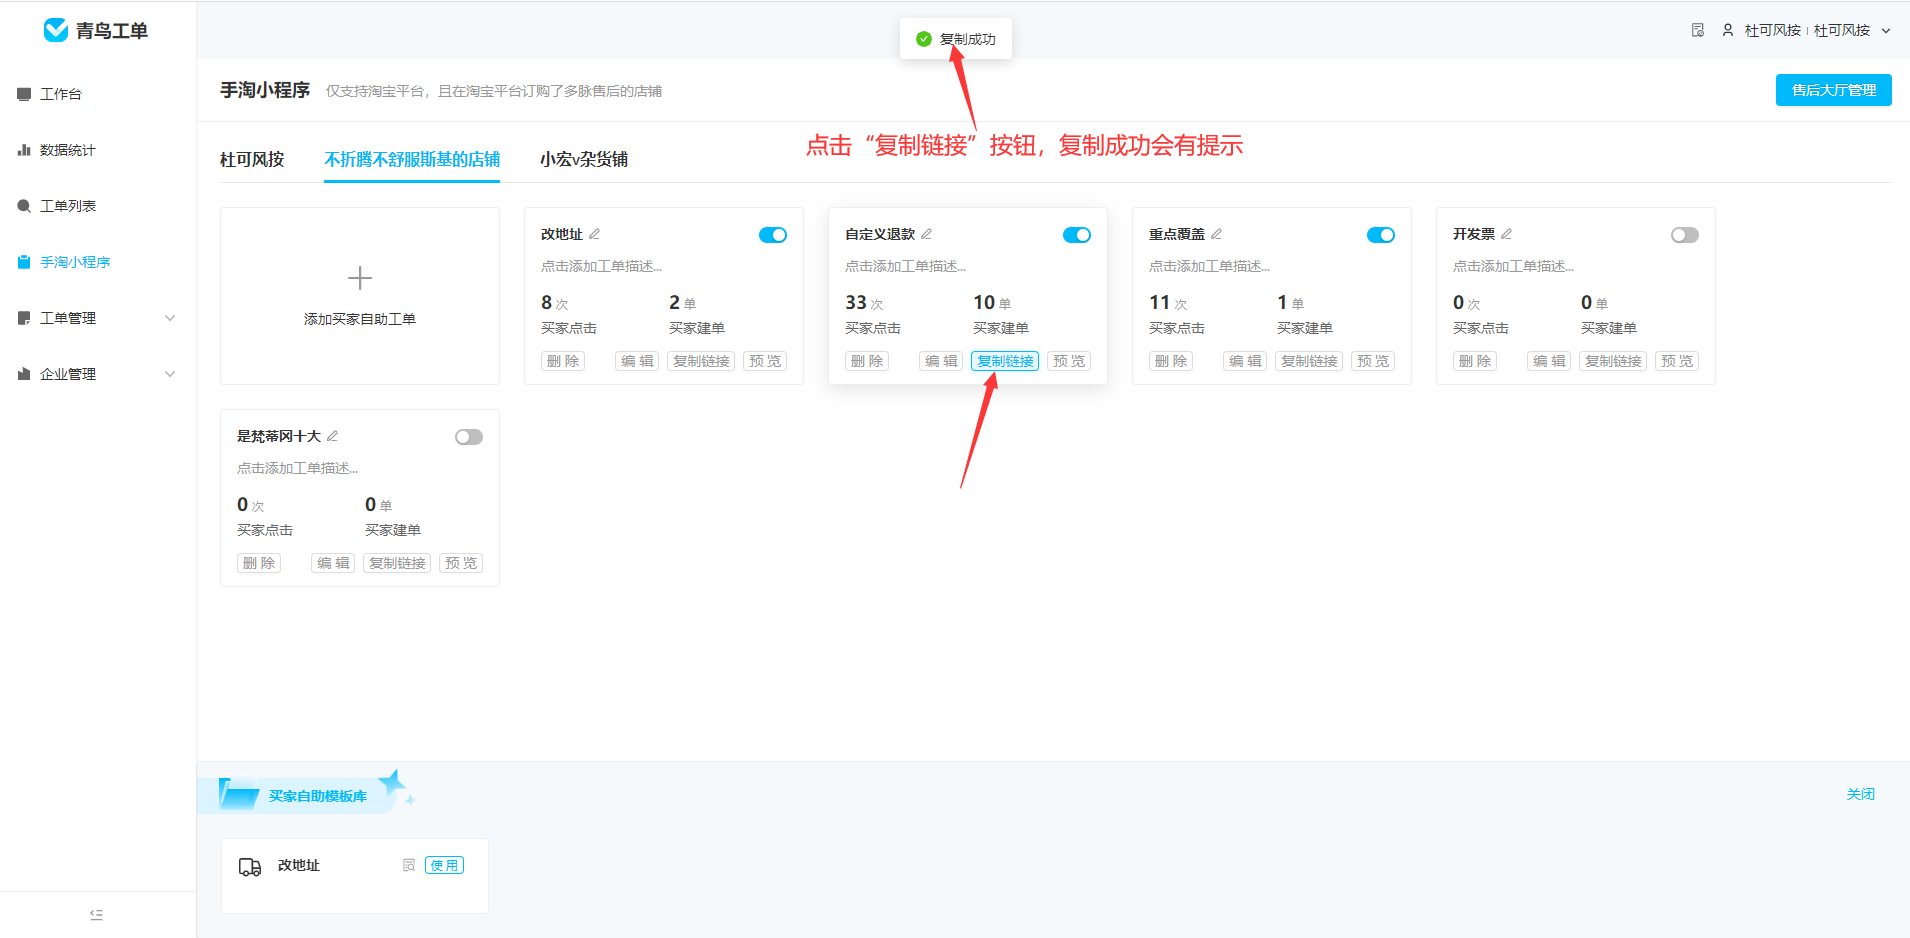This screenshot has height=938, width=1910.
Task: Preview the 重点覆盖 card
Action: tap(1373, 361)
